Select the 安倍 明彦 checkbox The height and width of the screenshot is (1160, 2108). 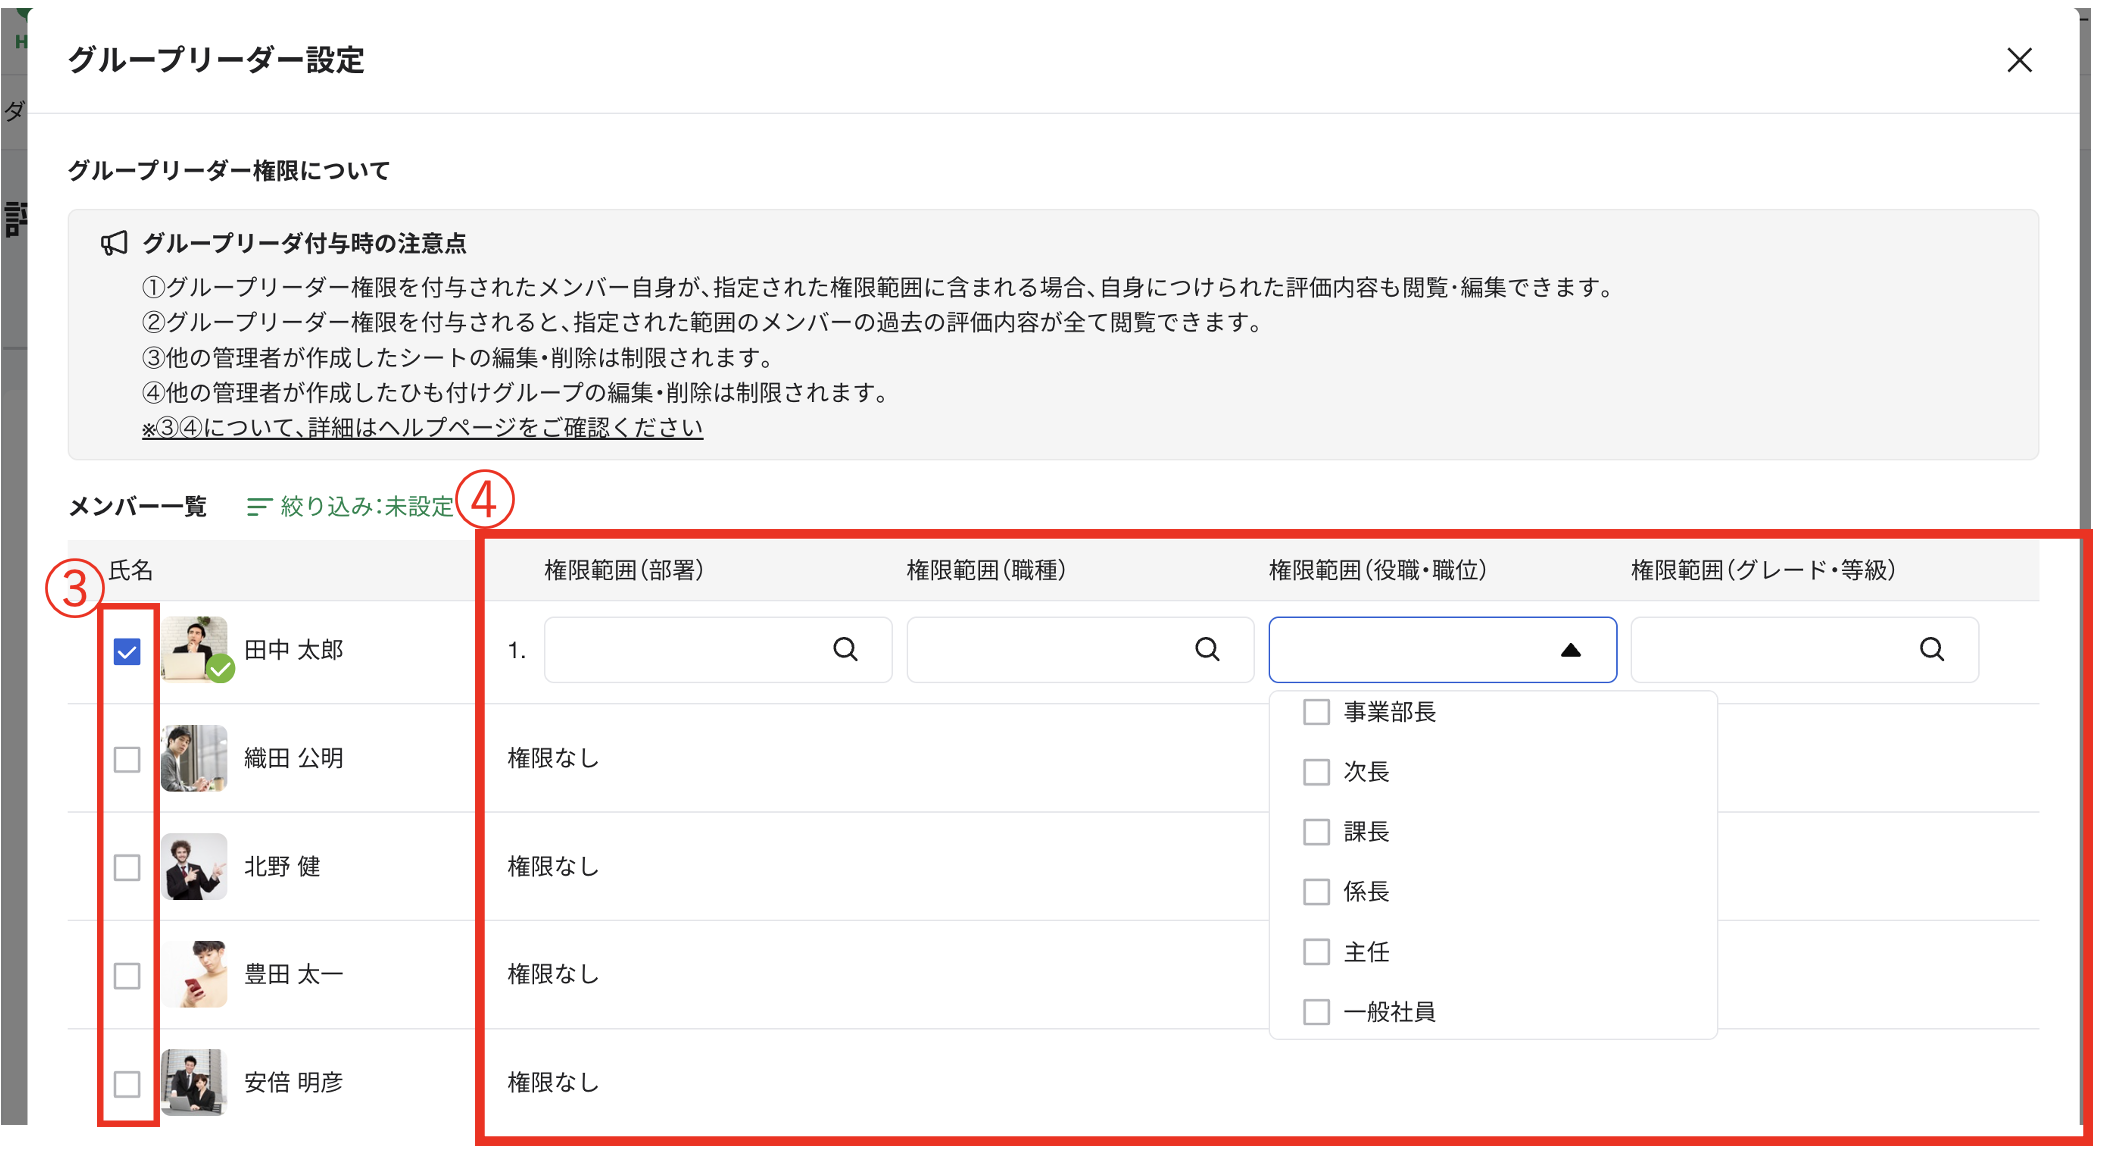(x=127, y=1084)
